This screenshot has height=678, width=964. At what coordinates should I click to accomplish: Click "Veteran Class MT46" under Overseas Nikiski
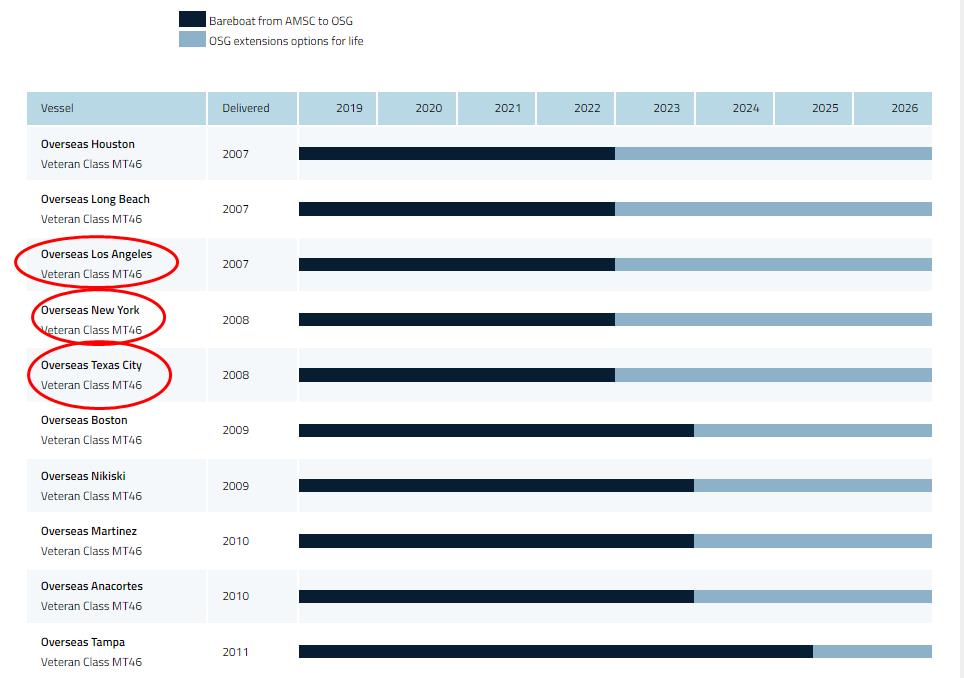(x=92, y=496)
